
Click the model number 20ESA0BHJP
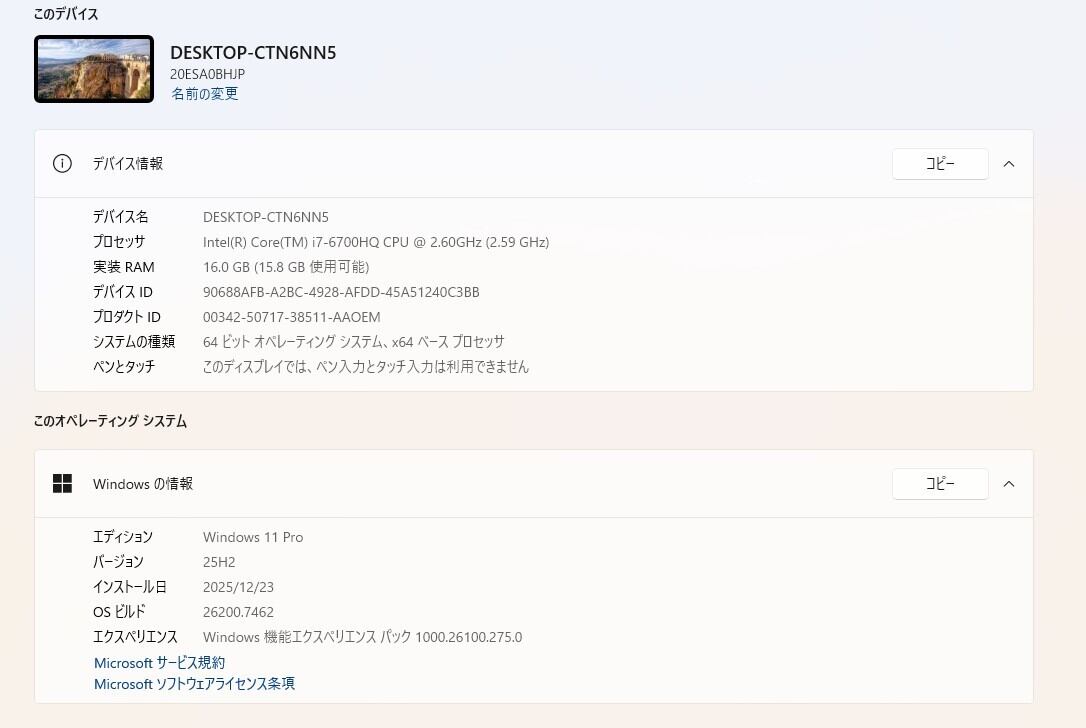tap(207, 73)
